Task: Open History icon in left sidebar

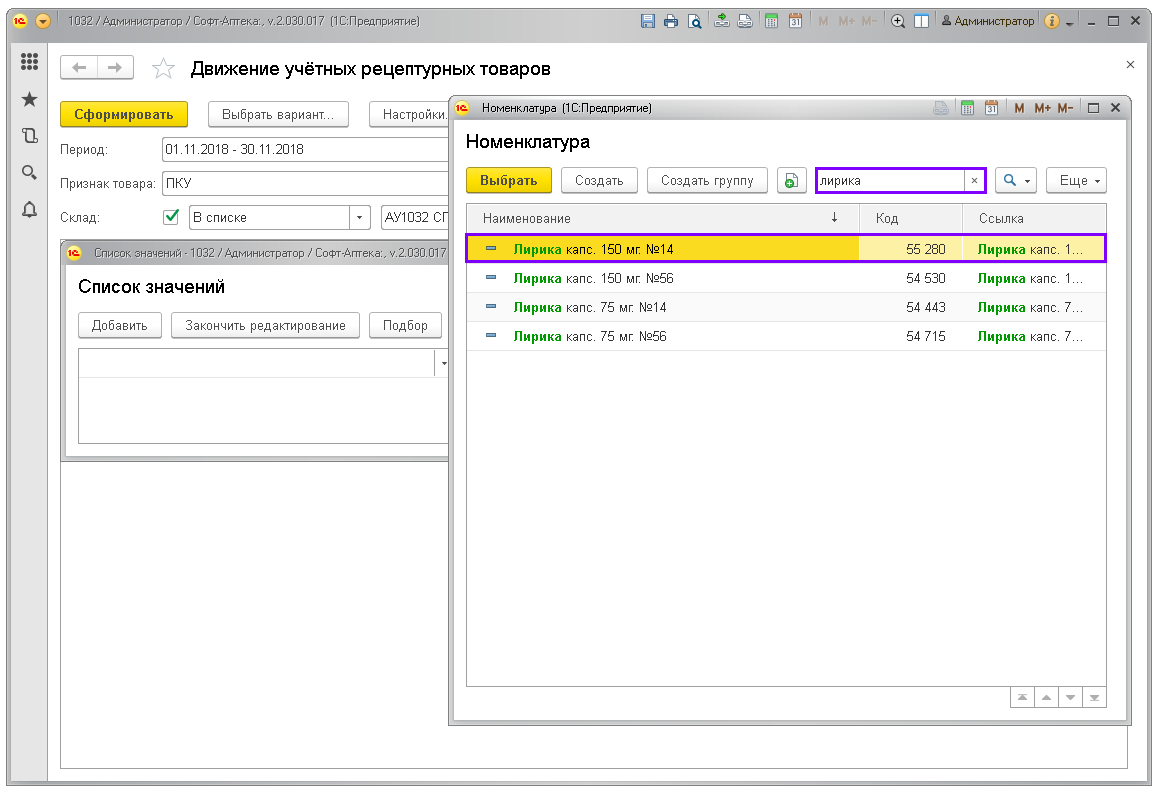Action: click(29, 136)
